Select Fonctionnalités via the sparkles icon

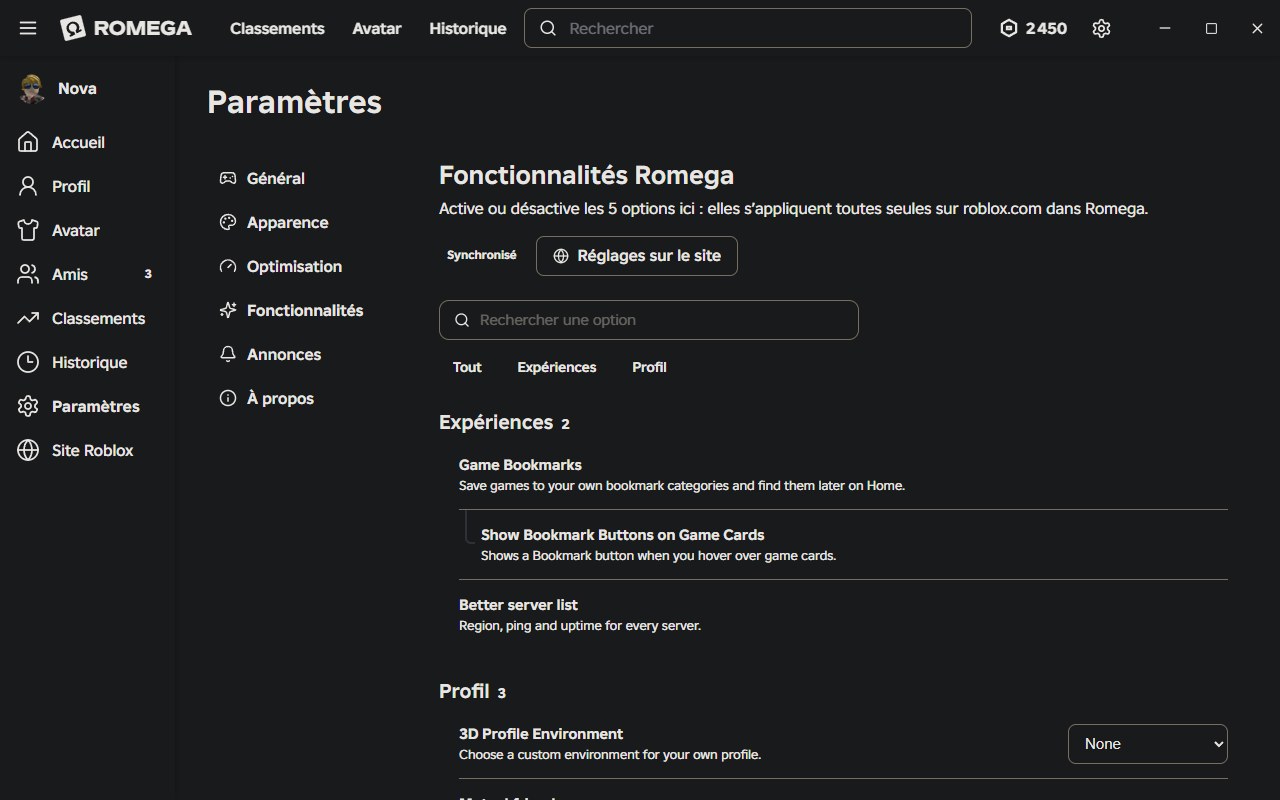click(228, 310)
